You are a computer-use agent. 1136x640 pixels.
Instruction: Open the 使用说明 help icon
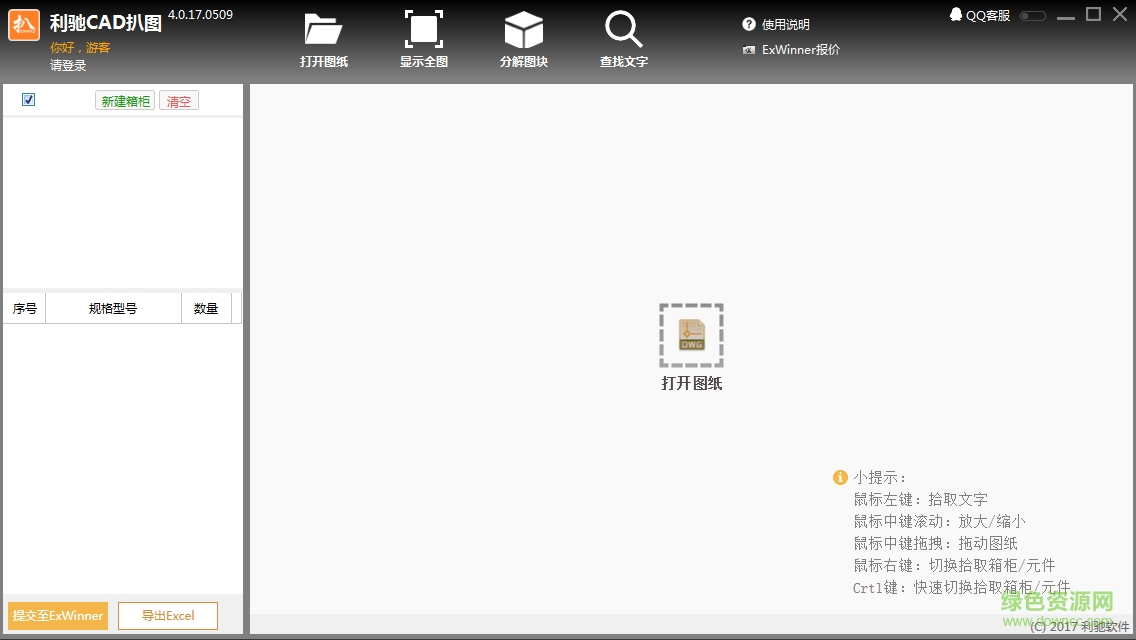[x=749, y=24]
